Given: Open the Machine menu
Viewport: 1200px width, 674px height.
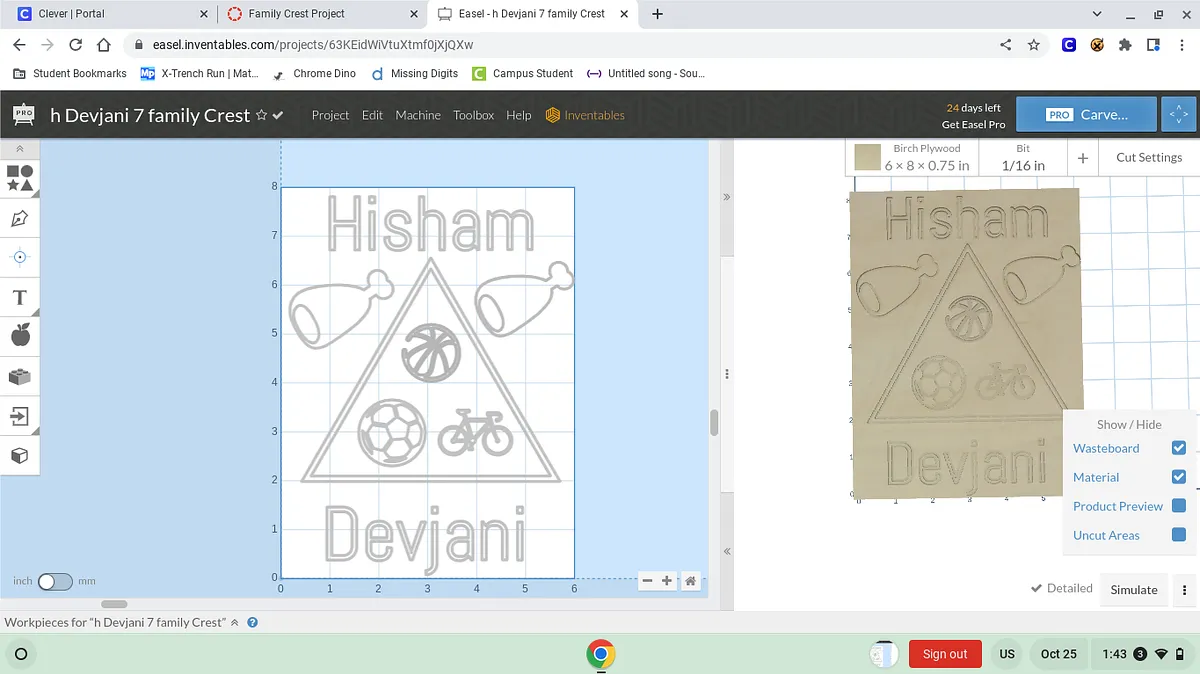Looking at the screenshot, I should [417, 115].
